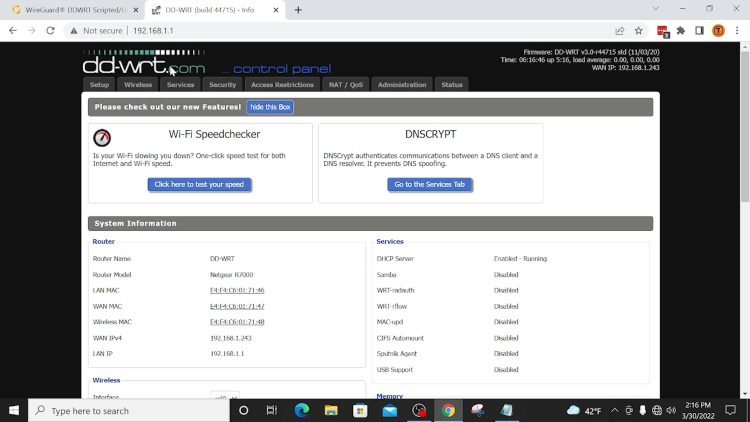Switch to the WireGuard DDWRT tab
The image size is (750, 422).
click(76, 10)
